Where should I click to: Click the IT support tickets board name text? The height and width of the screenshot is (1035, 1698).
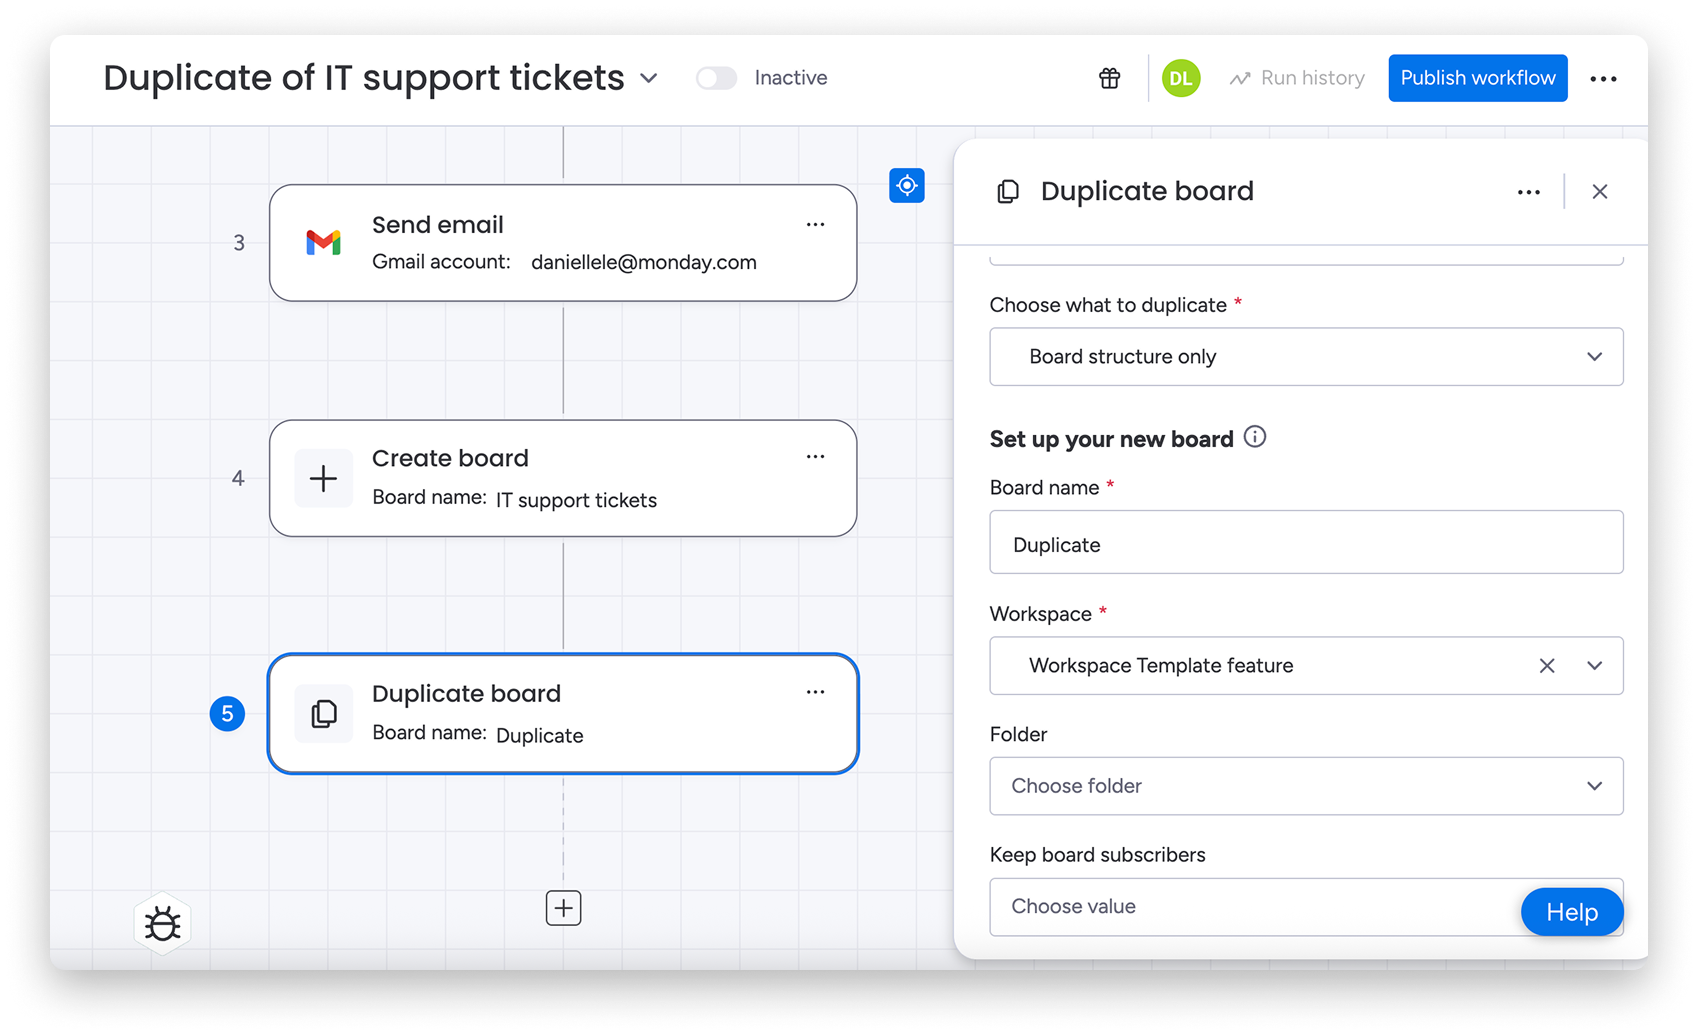(x=577, y=500)
